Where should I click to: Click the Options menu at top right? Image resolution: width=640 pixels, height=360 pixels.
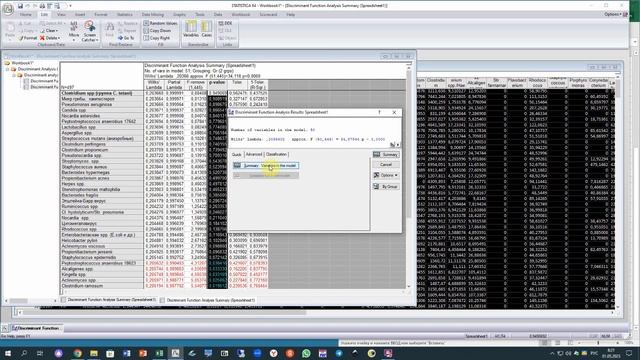613,14
